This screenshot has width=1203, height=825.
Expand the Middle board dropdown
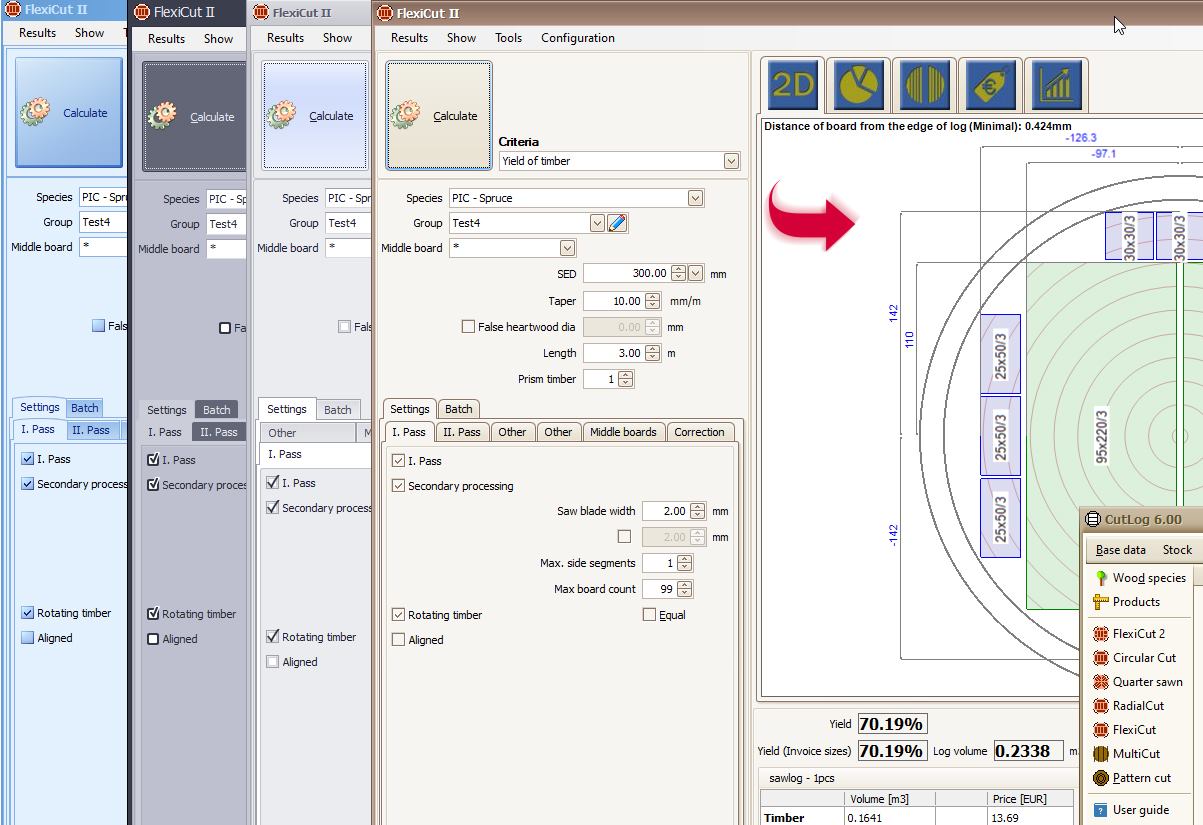pos(567,248)
